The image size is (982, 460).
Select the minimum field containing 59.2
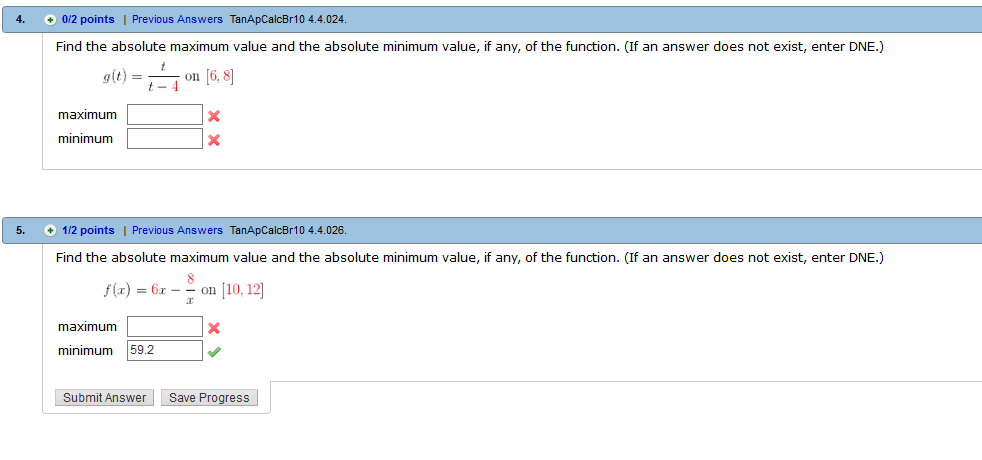point(165,350)
